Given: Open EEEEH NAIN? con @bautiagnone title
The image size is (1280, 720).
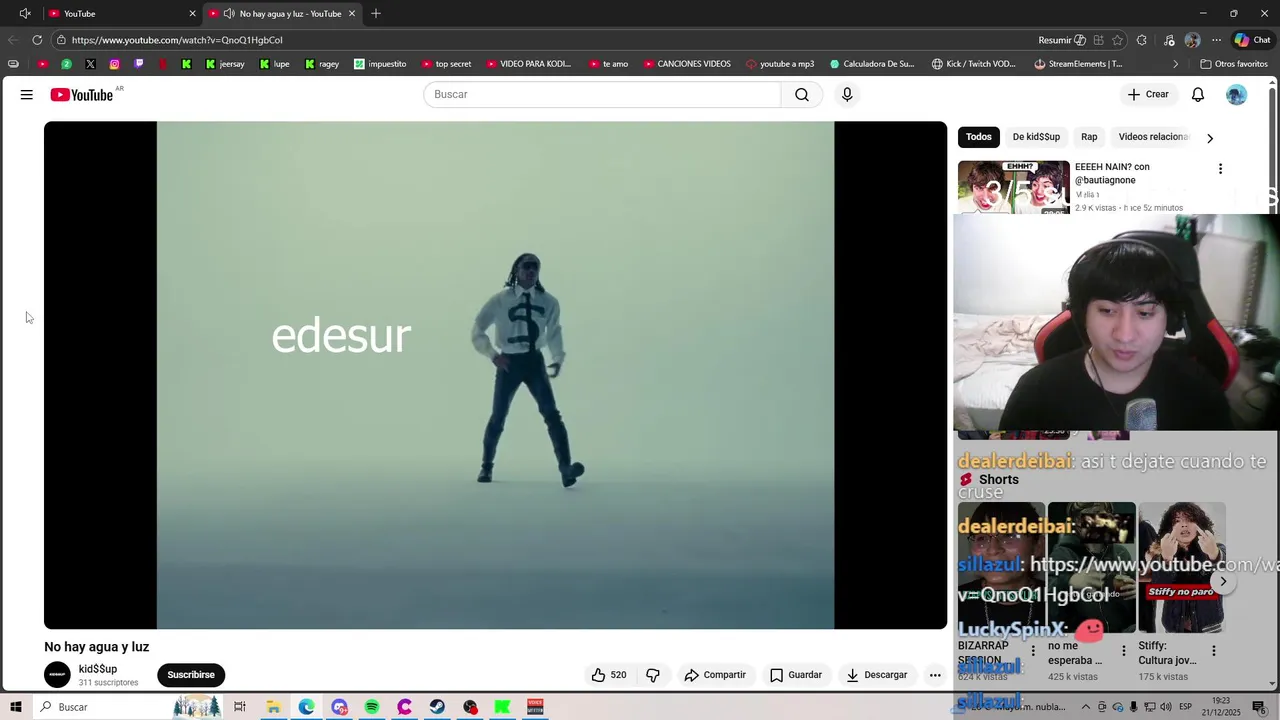Looking at the screenshot, I should coord(1112,173).
